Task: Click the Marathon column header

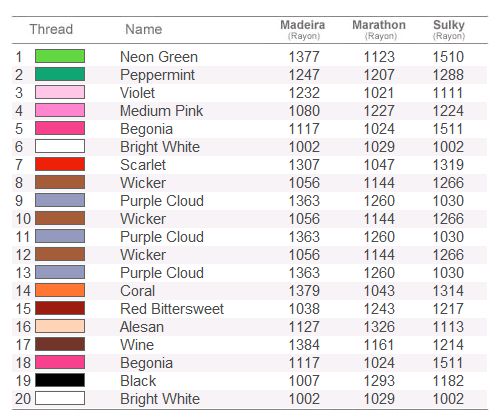Action: (x=379, y=30)
